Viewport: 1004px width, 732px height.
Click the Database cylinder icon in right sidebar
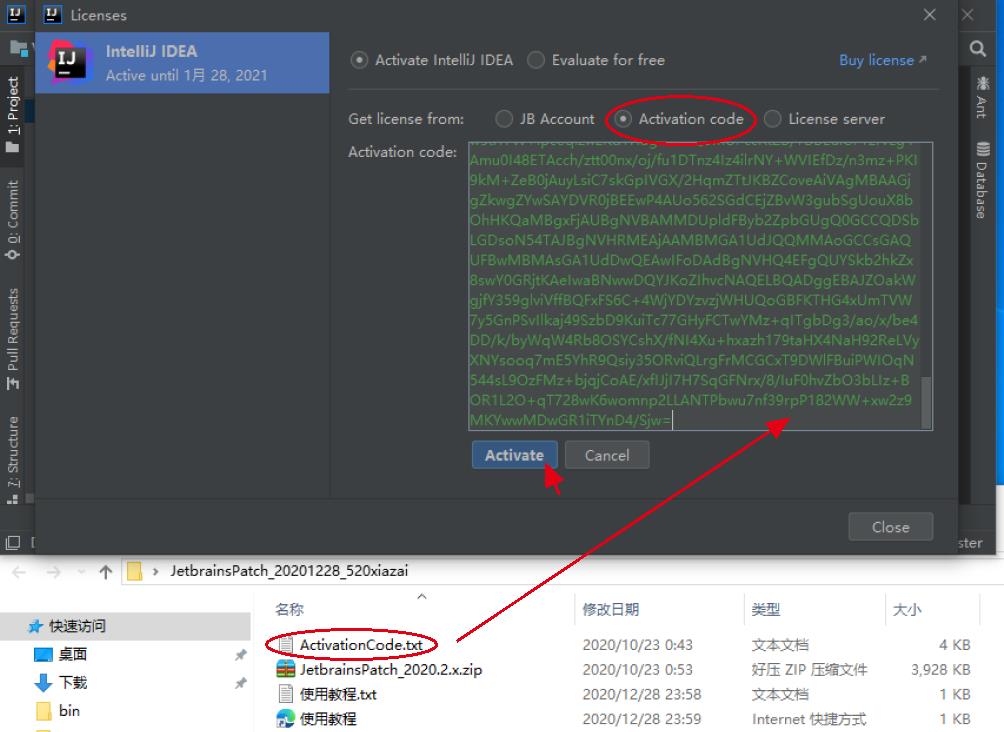pos(983,149)
